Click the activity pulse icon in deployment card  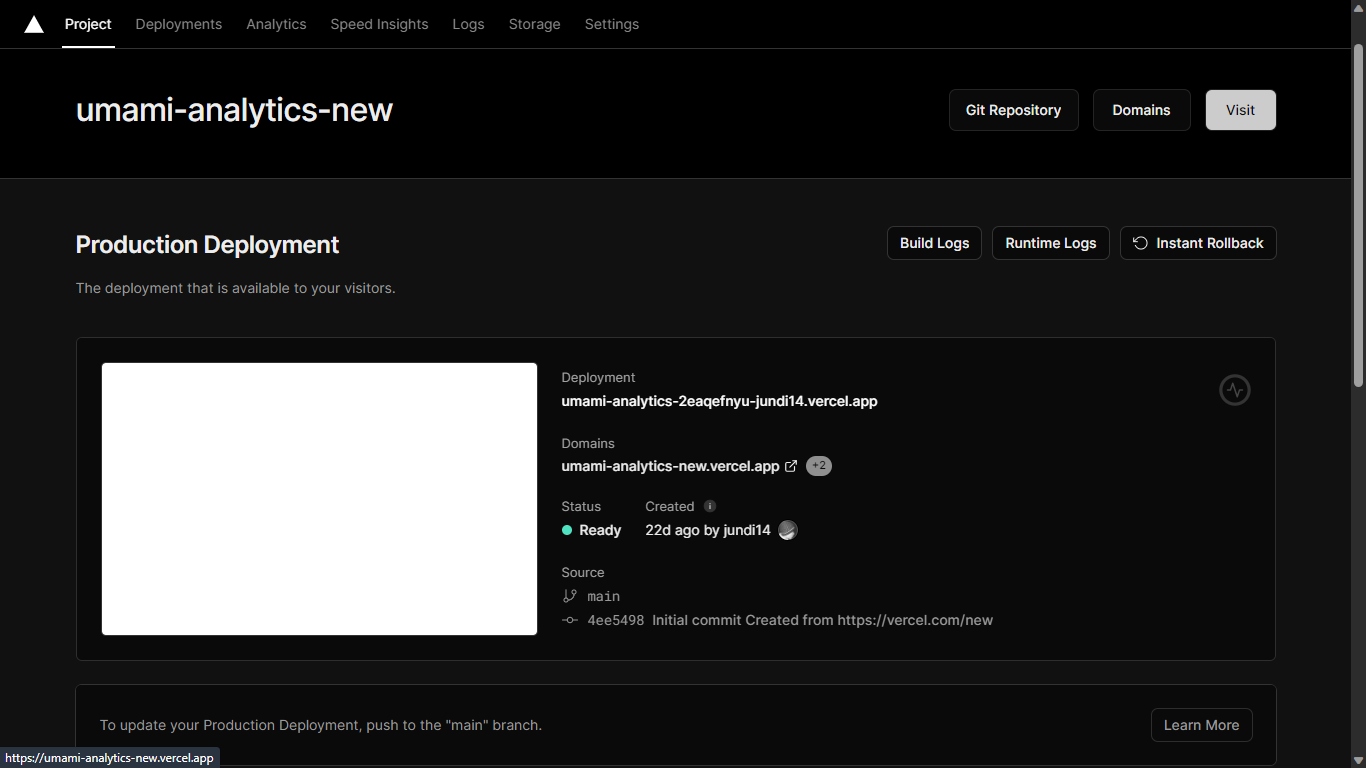pyautogui.click(x=1235, y=390)
